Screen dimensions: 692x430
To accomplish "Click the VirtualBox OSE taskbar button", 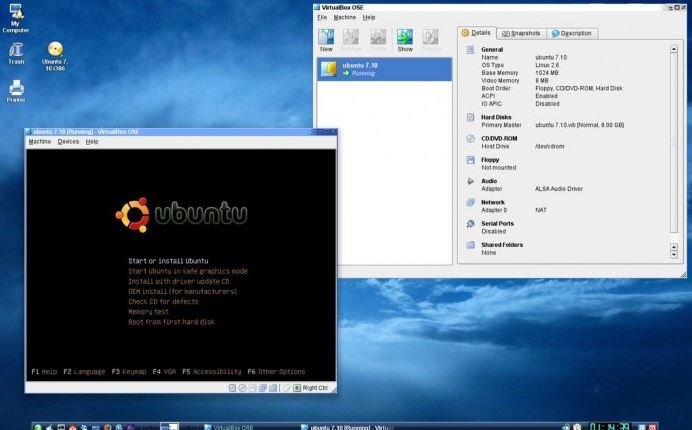I will pyautogui.click(x=229, y=426).
